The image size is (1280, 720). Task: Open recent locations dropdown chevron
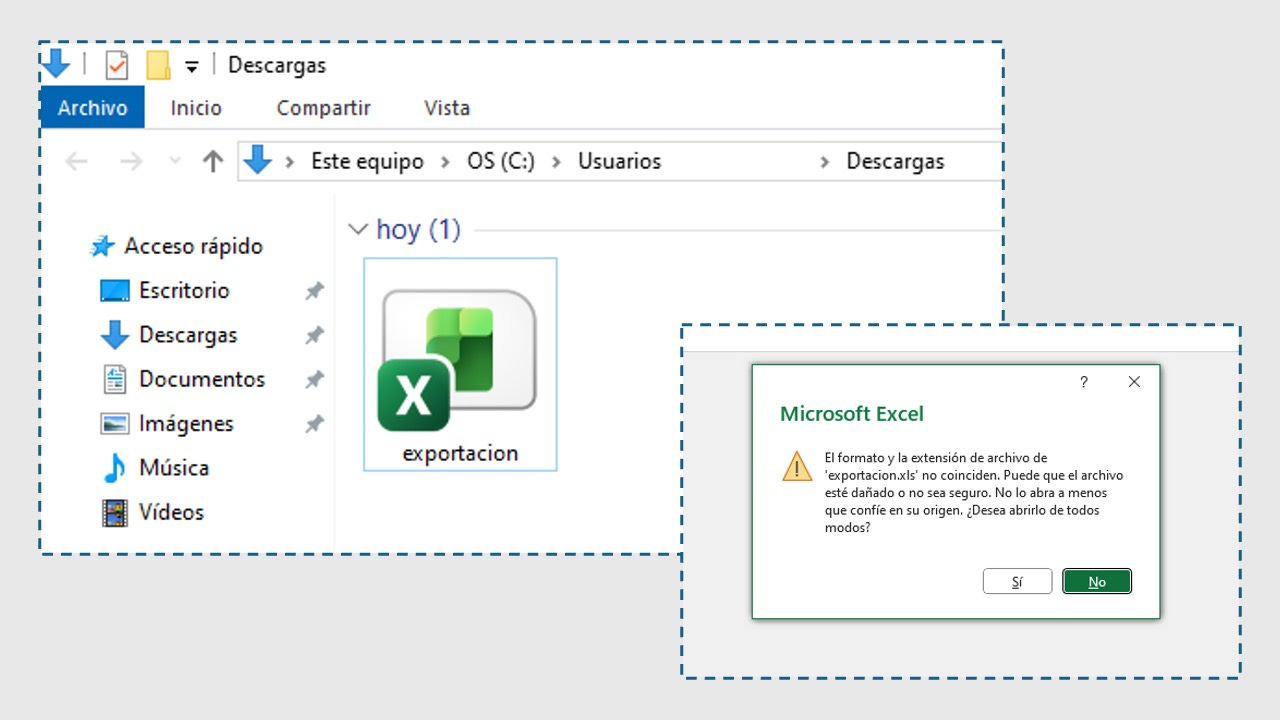pyautogui.click(x=175, y=161)
